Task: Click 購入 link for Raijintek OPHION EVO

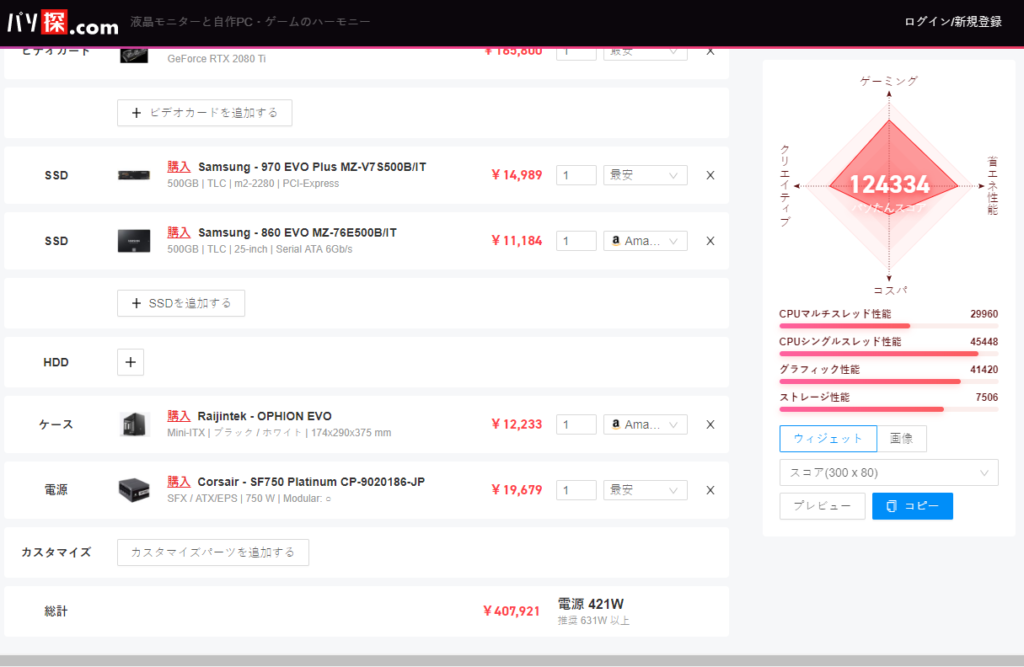Action: pyautogui.click(x=179, y=416)
